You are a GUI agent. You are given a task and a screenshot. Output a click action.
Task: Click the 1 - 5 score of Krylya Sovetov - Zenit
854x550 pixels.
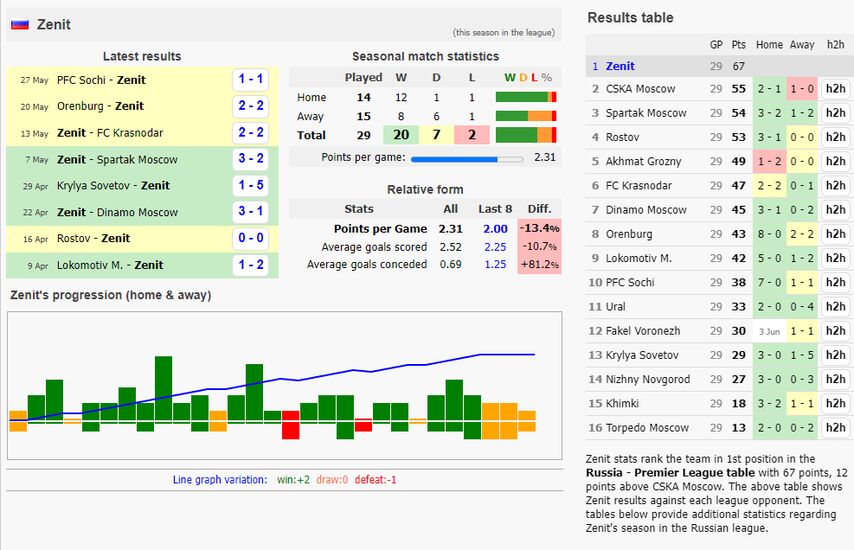pyautogui.click(x=251, y=185)
